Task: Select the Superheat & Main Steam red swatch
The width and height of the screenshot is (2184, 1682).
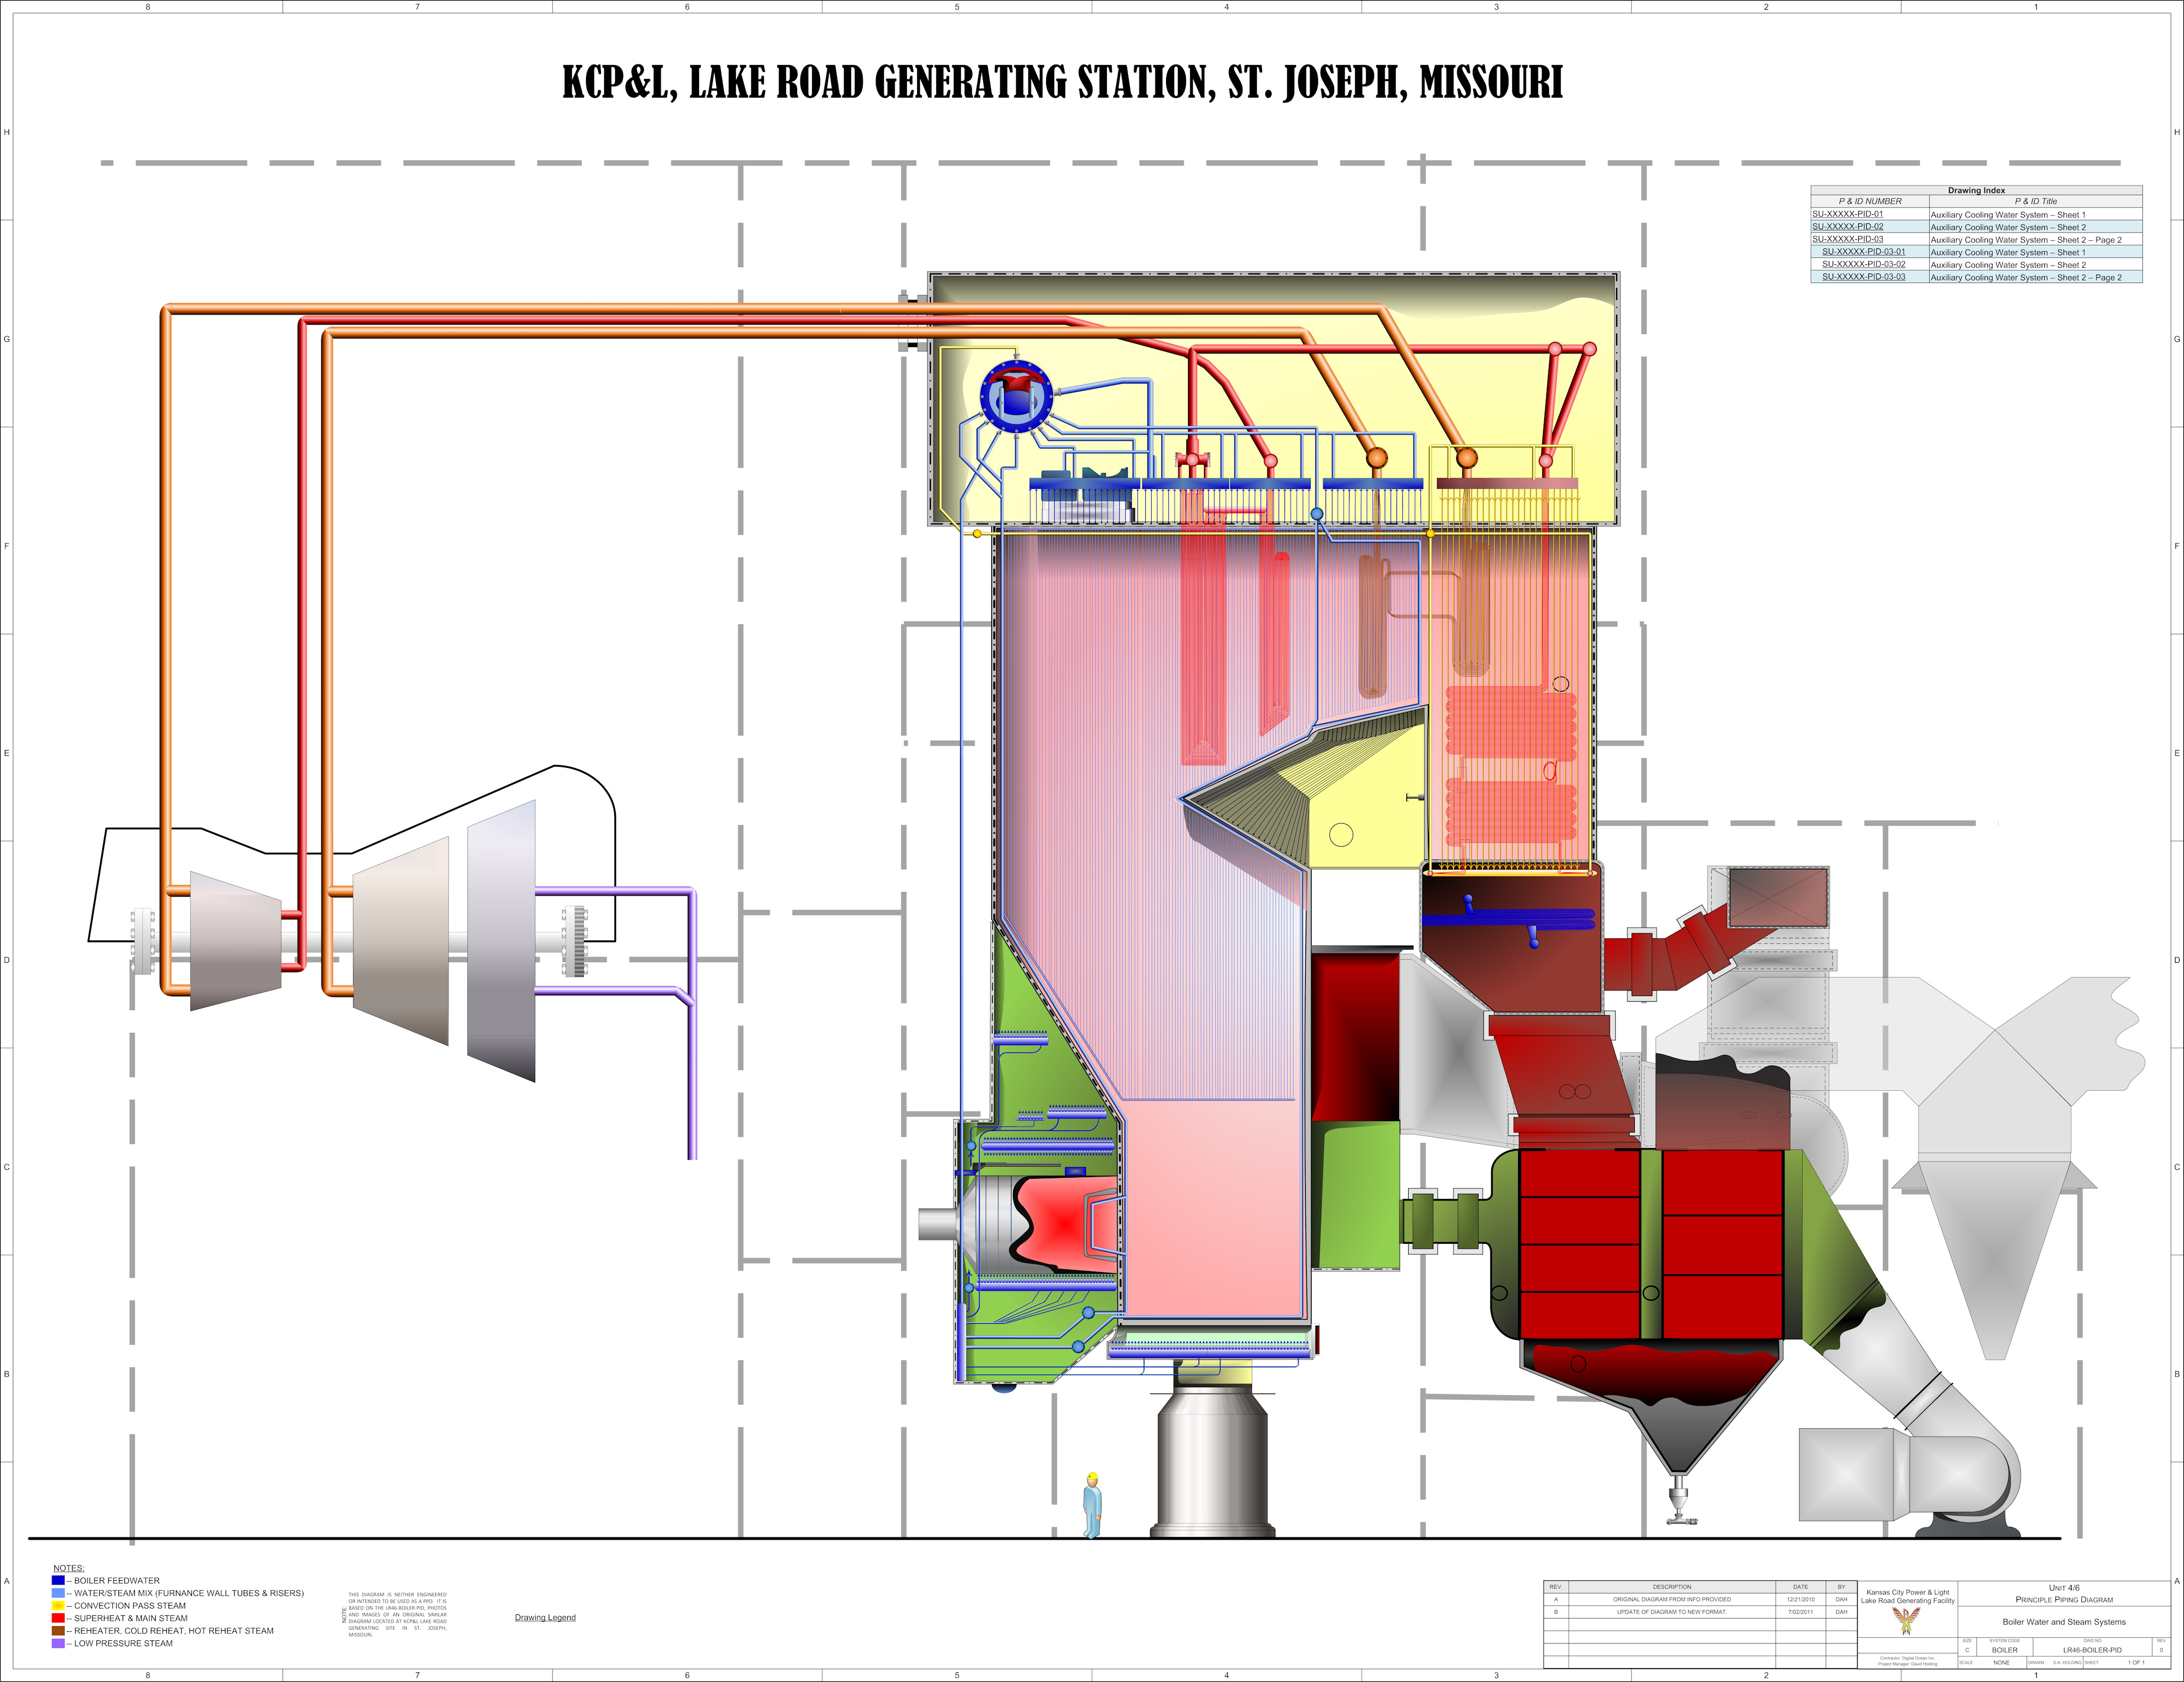Action: [x=58, y=1618]
